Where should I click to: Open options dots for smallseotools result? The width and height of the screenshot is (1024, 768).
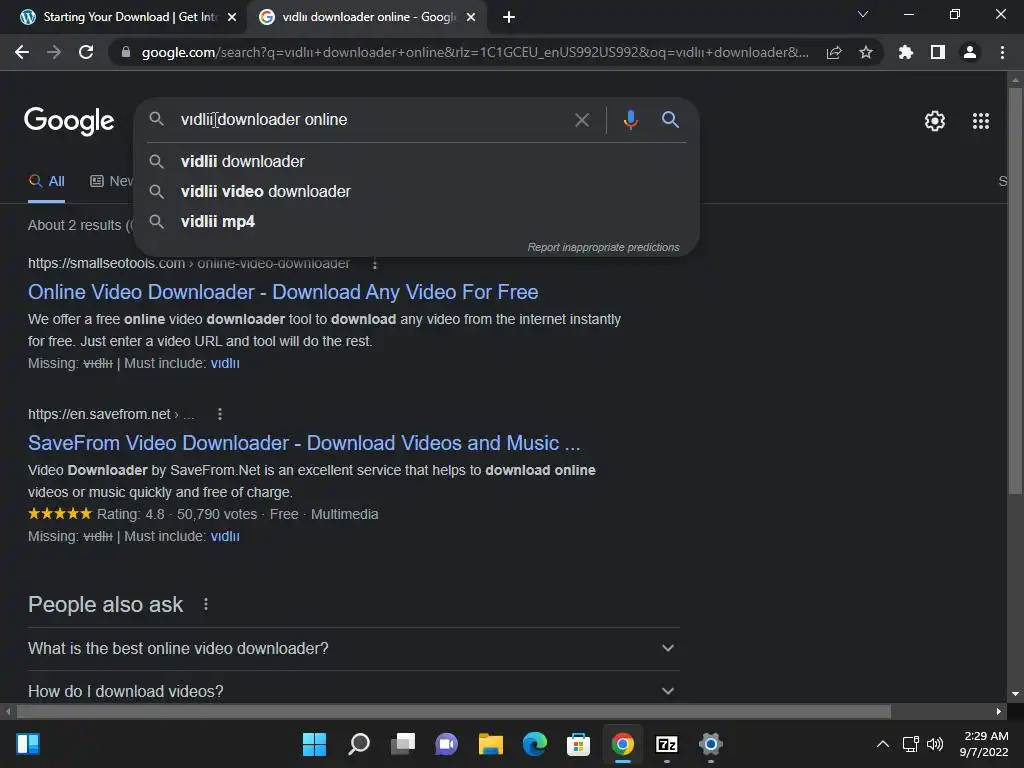[375, 264]
